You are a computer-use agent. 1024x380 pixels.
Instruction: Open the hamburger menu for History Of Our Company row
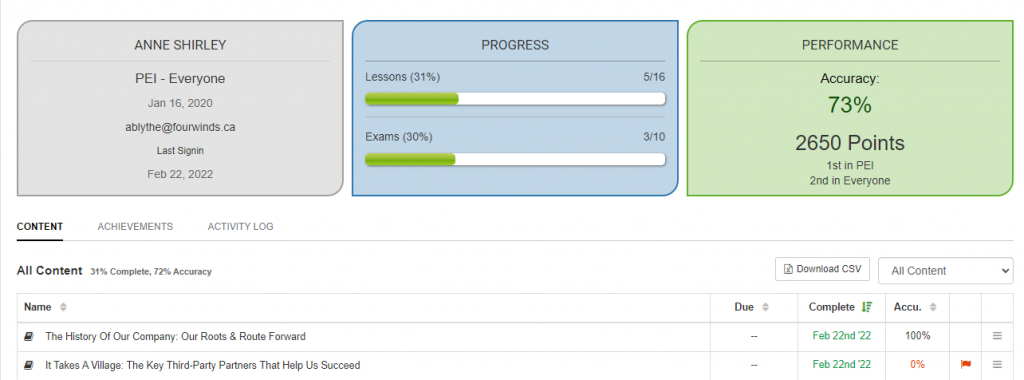(997, 336)
